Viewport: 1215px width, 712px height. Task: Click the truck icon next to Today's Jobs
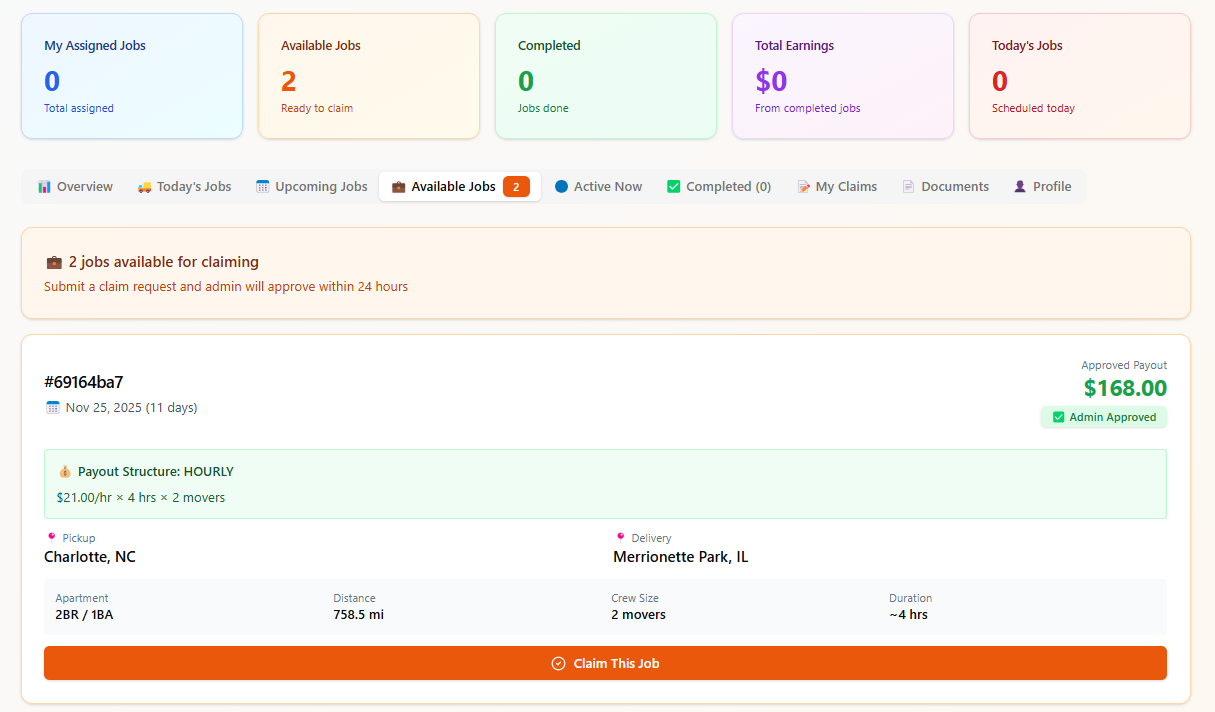click(145, 187)
